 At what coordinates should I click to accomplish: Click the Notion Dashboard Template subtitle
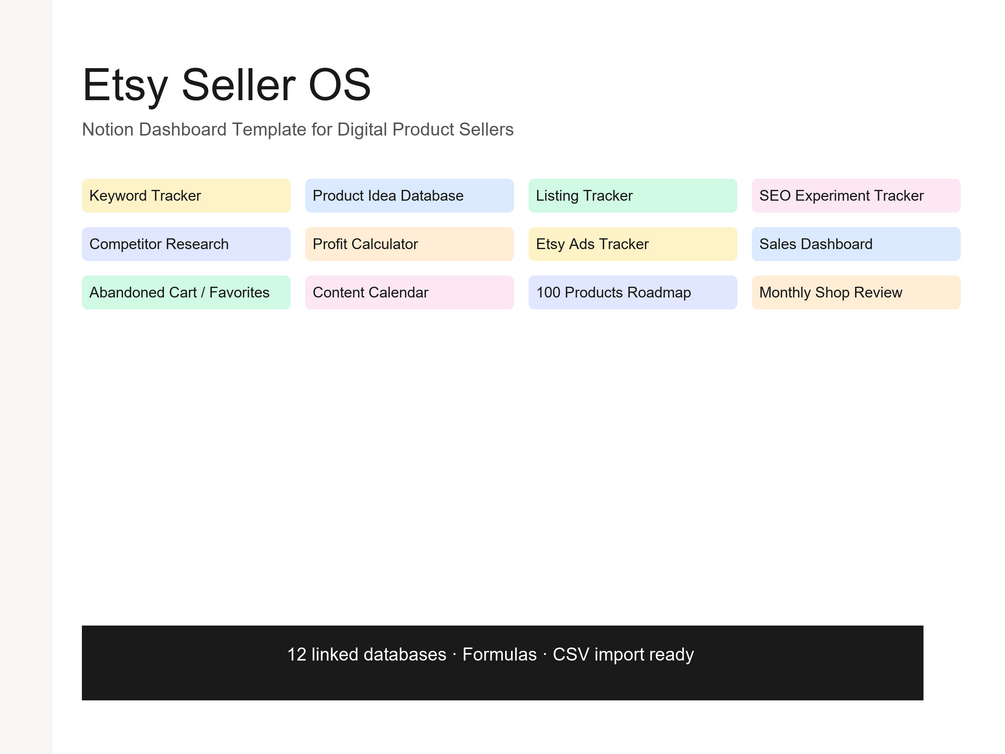click(x=297, y=130)
